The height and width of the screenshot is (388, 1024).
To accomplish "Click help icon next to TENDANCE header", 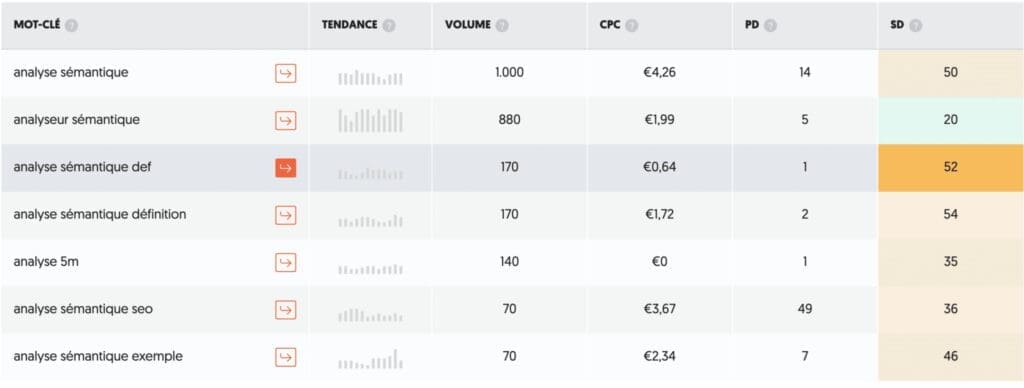I will [x=389, y=26].
